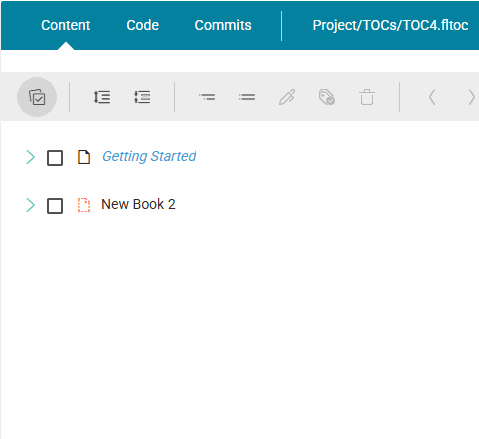Toggle the multi-select checkboxes icon
The image size is (479, 439).
coord(37,97)
